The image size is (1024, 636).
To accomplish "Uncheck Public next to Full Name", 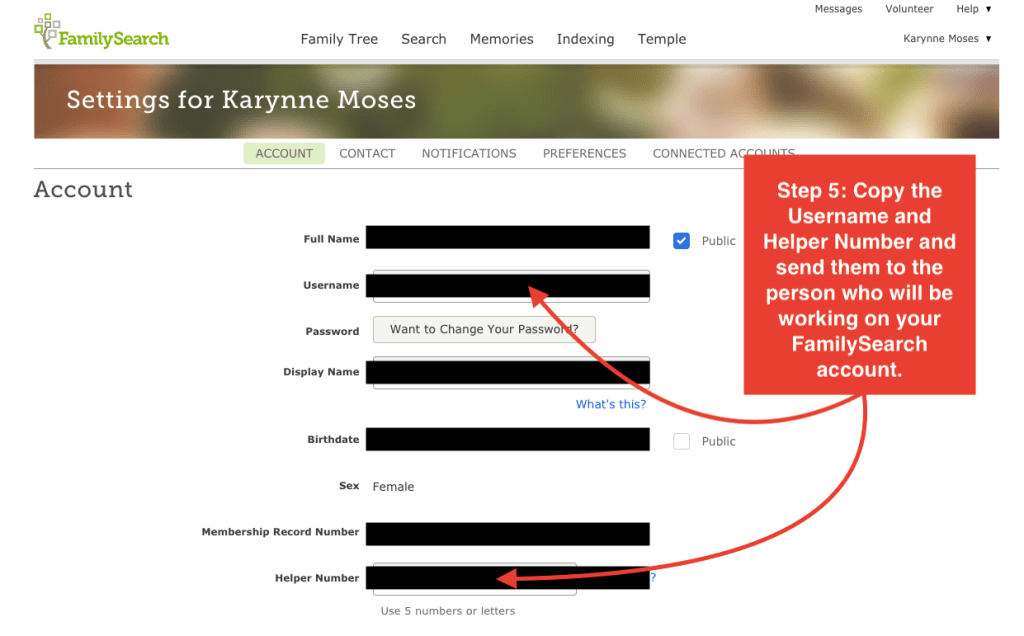I will 681,240.
